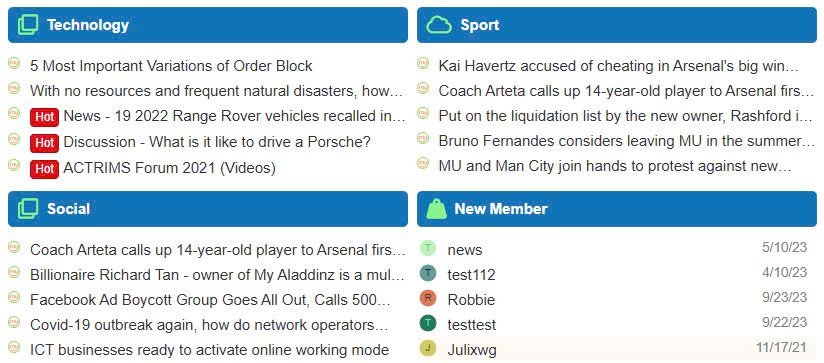Open ICT businesses online working mode article

point(210,350)
